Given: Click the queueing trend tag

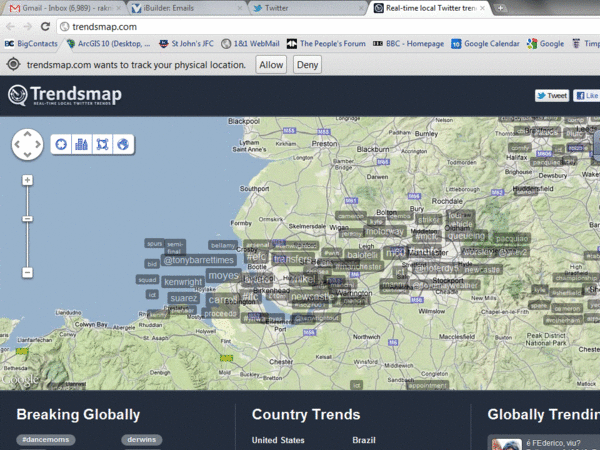Looking at the screenshot, I should pyautogui.click(x=466, y=236).
